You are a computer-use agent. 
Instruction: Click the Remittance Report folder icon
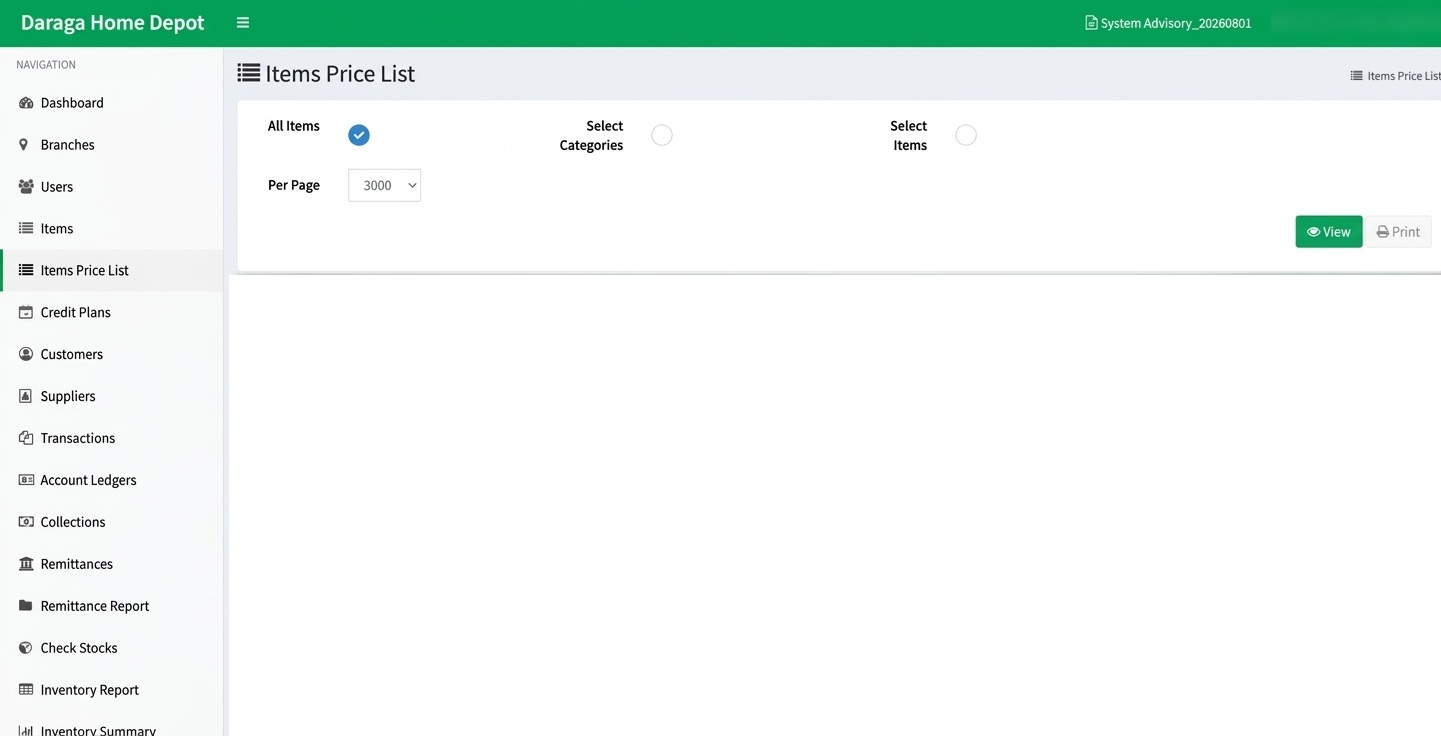pos(26,606)
